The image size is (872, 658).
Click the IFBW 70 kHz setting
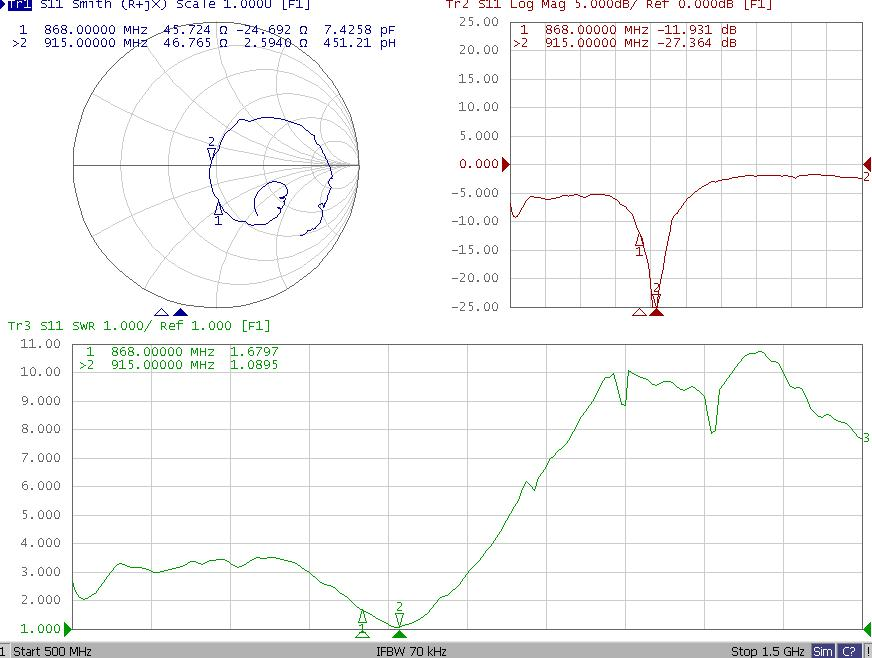(411, 651)
